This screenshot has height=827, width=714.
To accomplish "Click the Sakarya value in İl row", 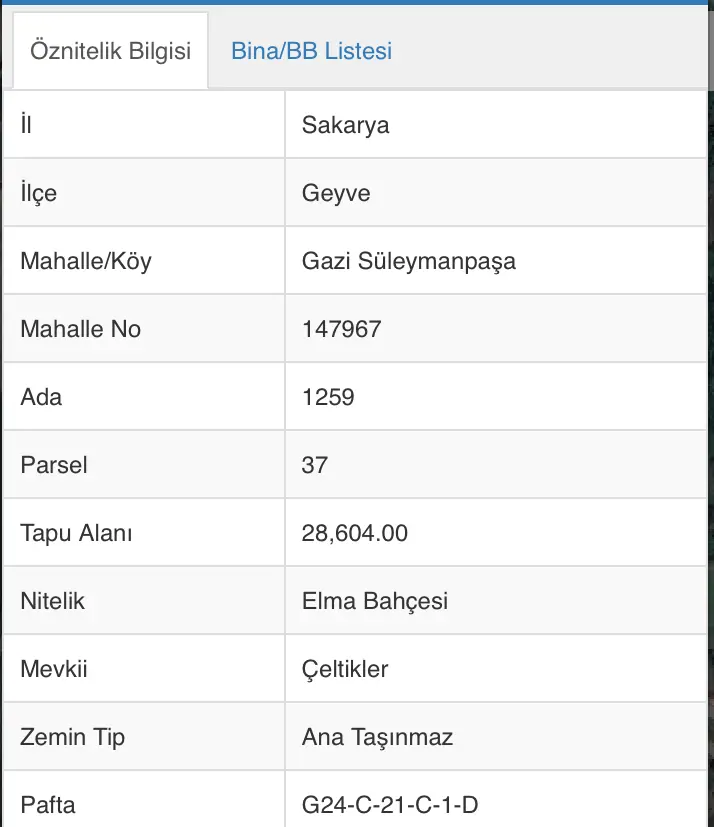I will click(345, 125).
